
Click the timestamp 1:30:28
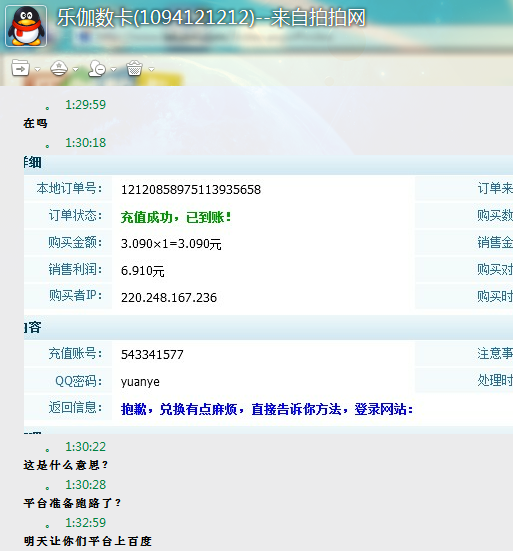(x=85, y=485)
